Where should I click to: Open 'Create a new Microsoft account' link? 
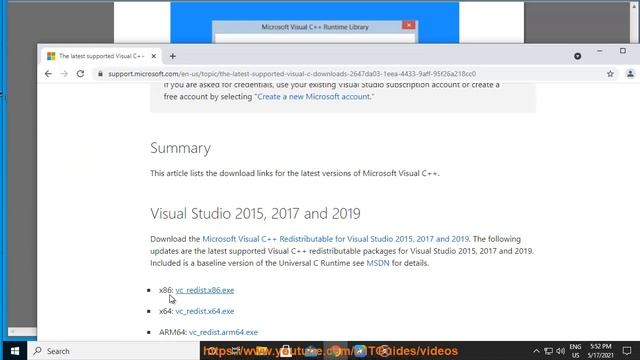pyautogui.click(x=313, y=97)
